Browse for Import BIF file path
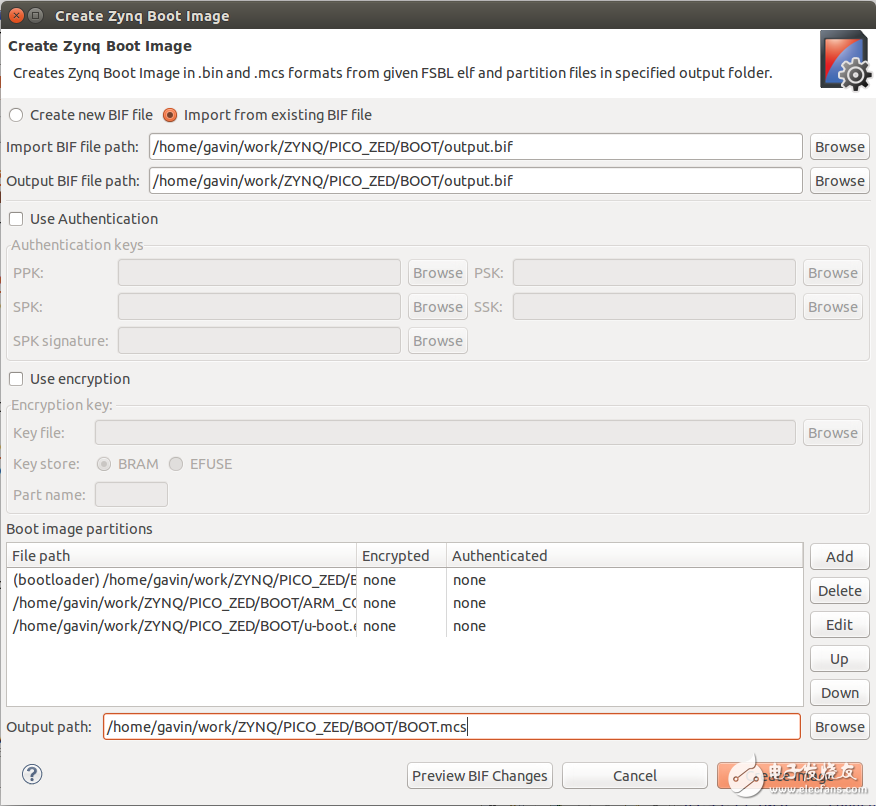Screen dimensions: 876x806 pos(839,147)
